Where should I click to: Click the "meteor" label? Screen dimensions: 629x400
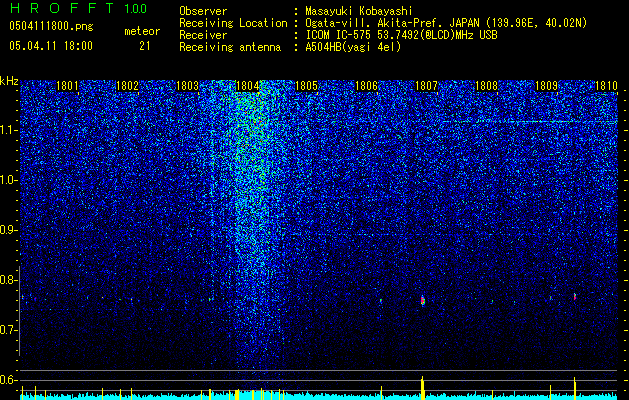(x=142, y=31)
